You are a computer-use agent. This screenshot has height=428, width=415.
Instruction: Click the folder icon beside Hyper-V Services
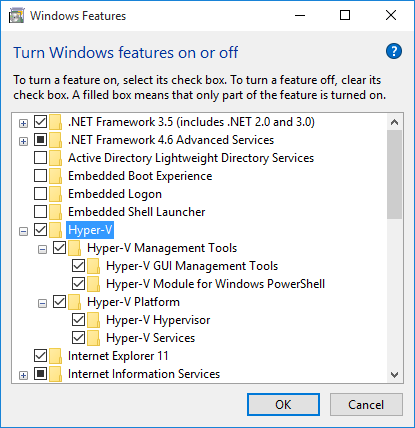pyautogui.click(x=94, y=338)
